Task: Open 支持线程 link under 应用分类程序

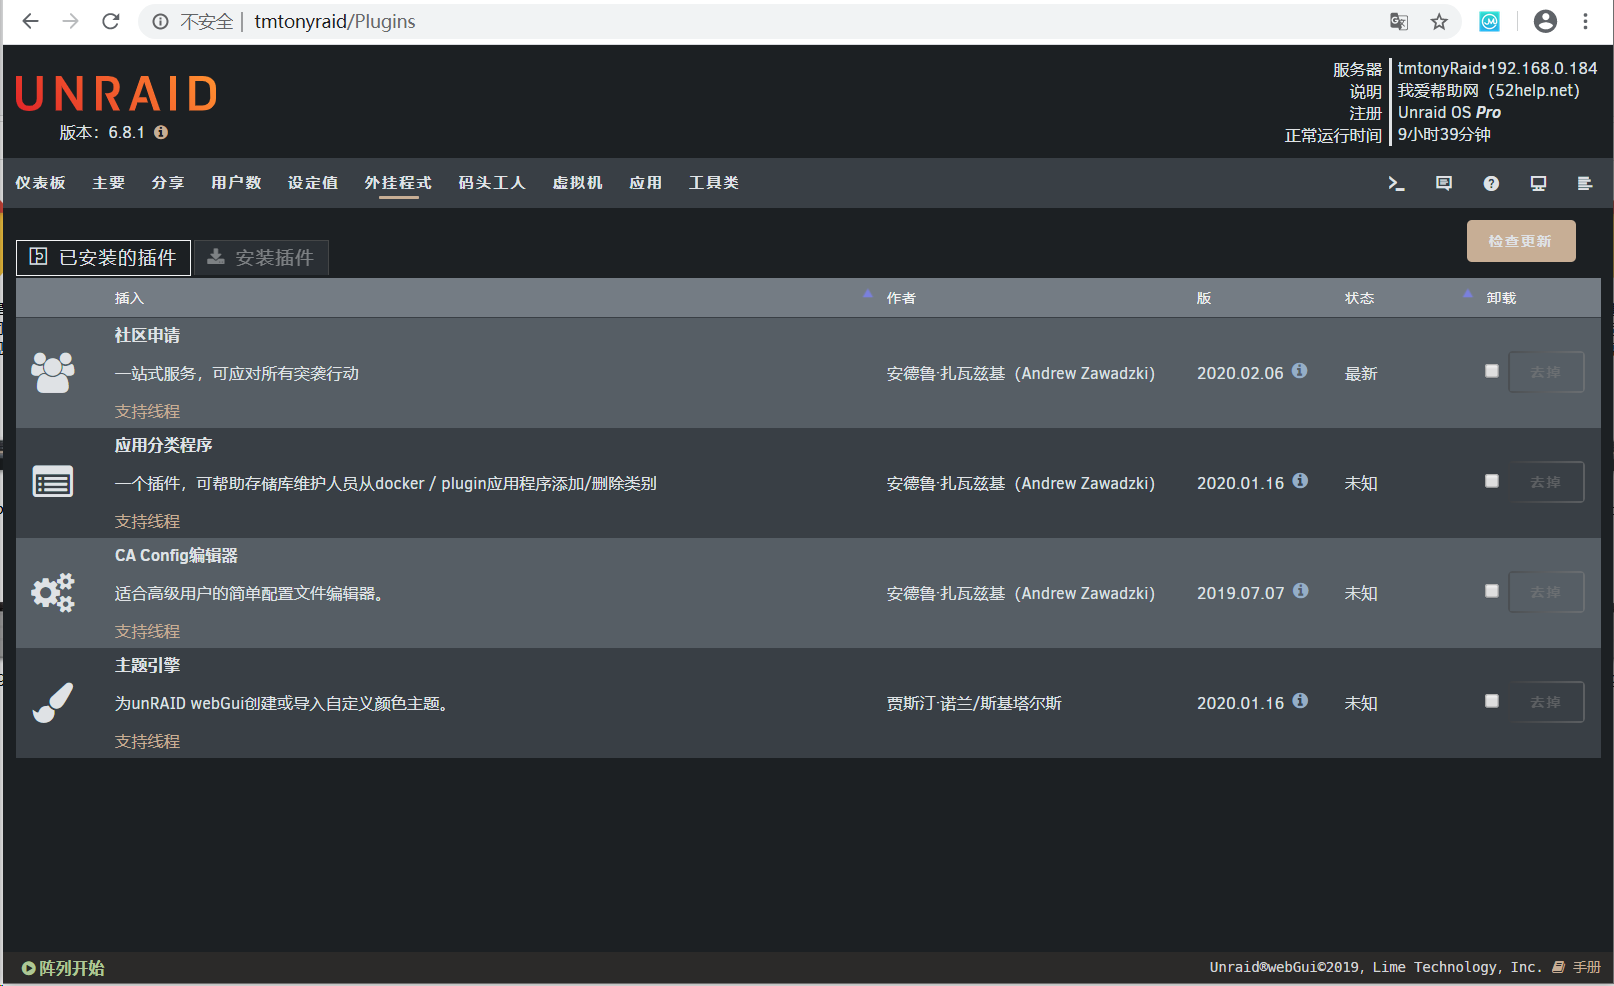Action: pyautogui.click(x=147, y=521)
